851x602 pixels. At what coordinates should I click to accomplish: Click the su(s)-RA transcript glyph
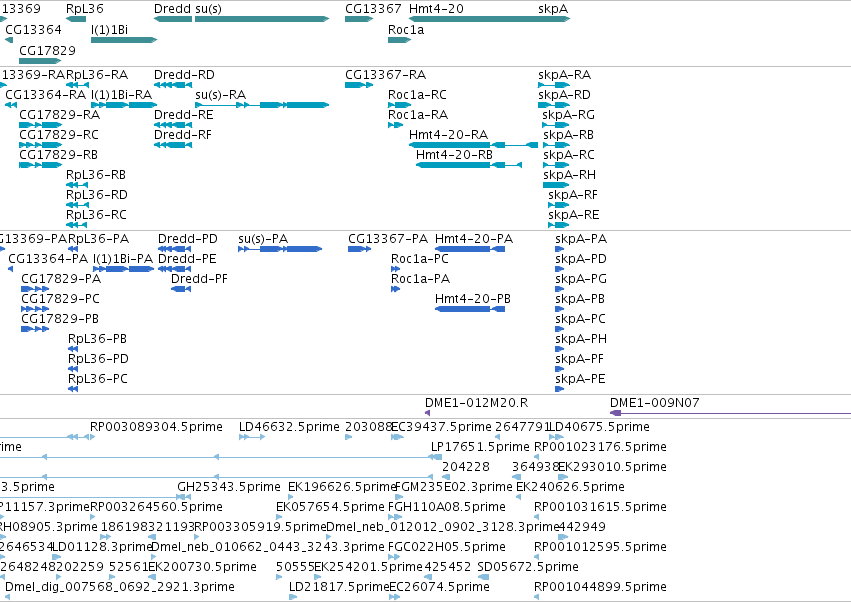click(262, 105)
